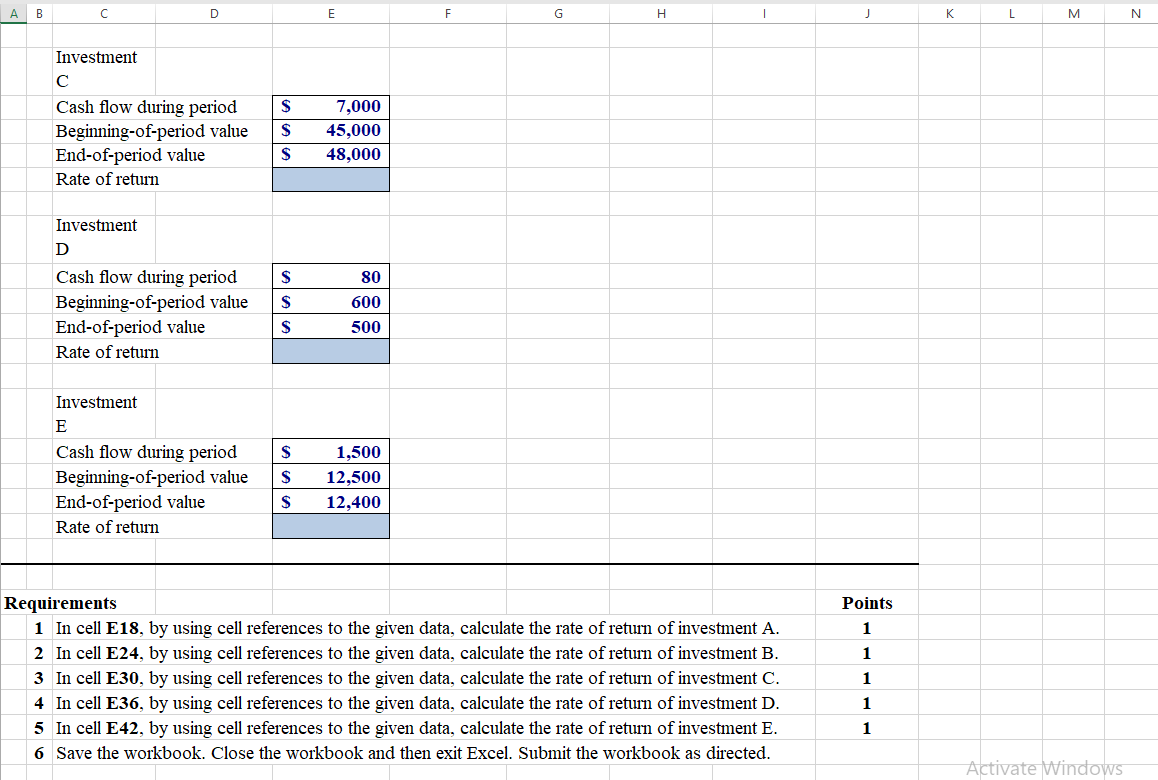Click the Investment C label cell
Screen dimensions: 1158x780
coord(103,69)
